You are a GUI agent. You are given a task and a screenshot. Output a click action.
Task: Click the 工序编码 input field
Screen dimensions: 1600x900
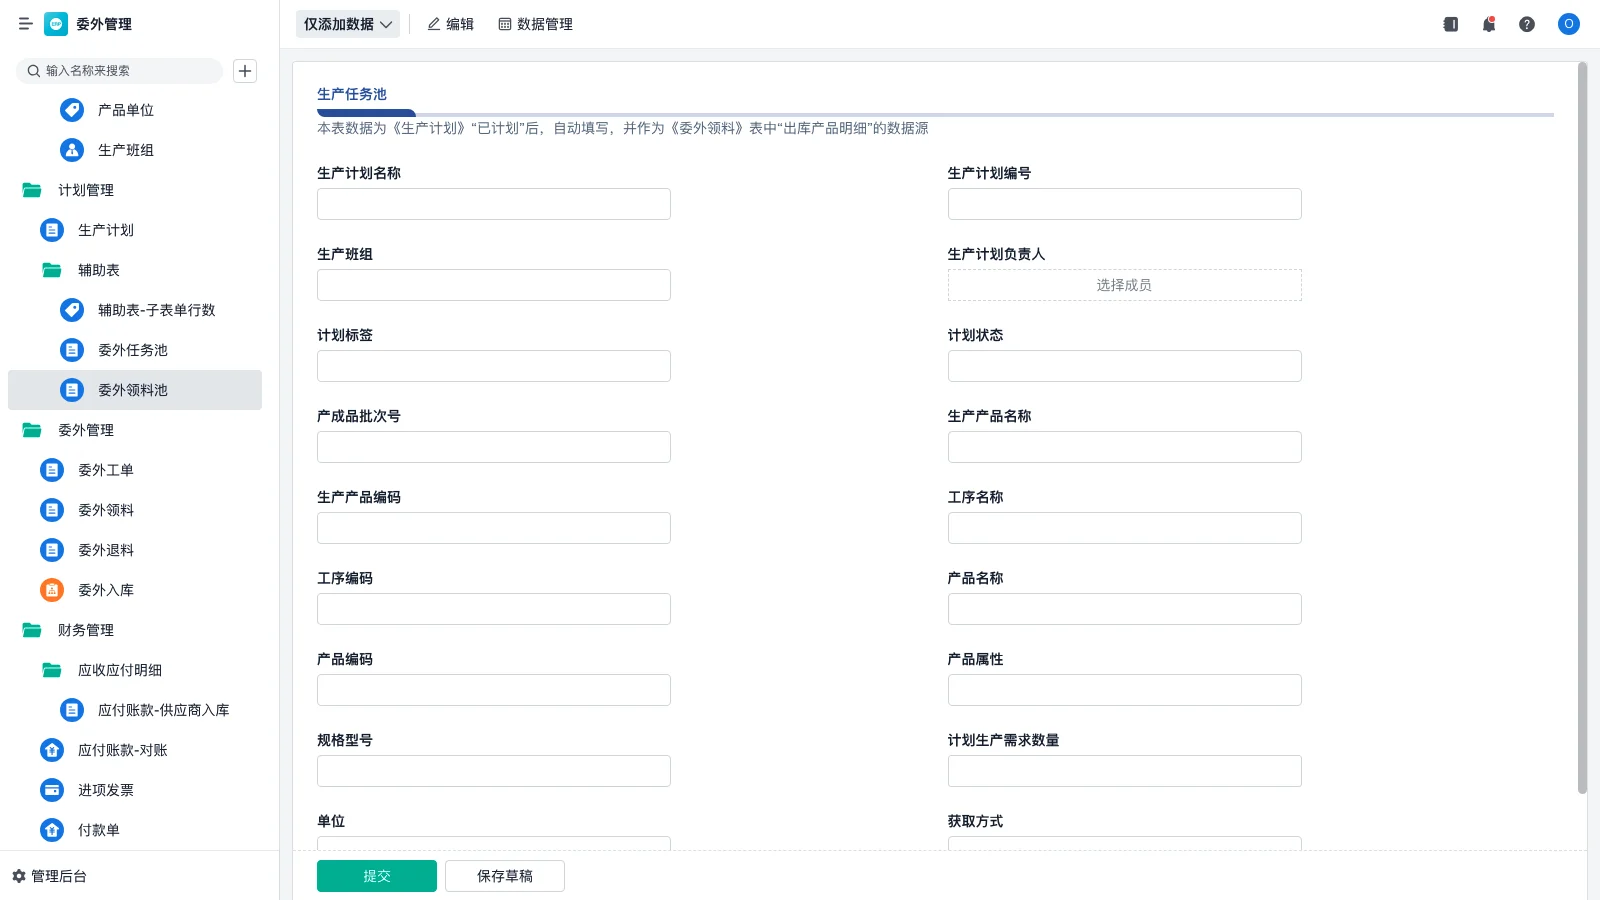click(x=494, y=609)
